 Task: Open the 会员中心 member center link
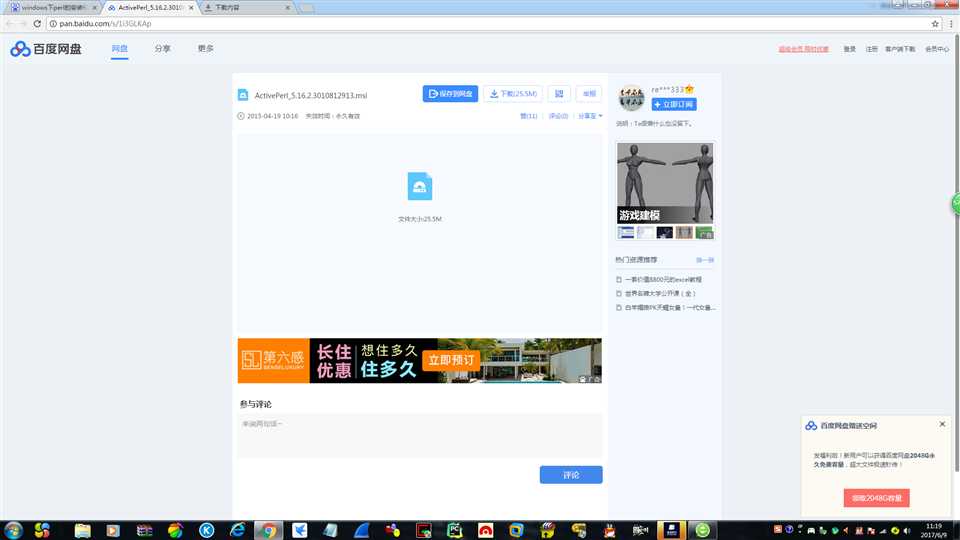[937, 49]
